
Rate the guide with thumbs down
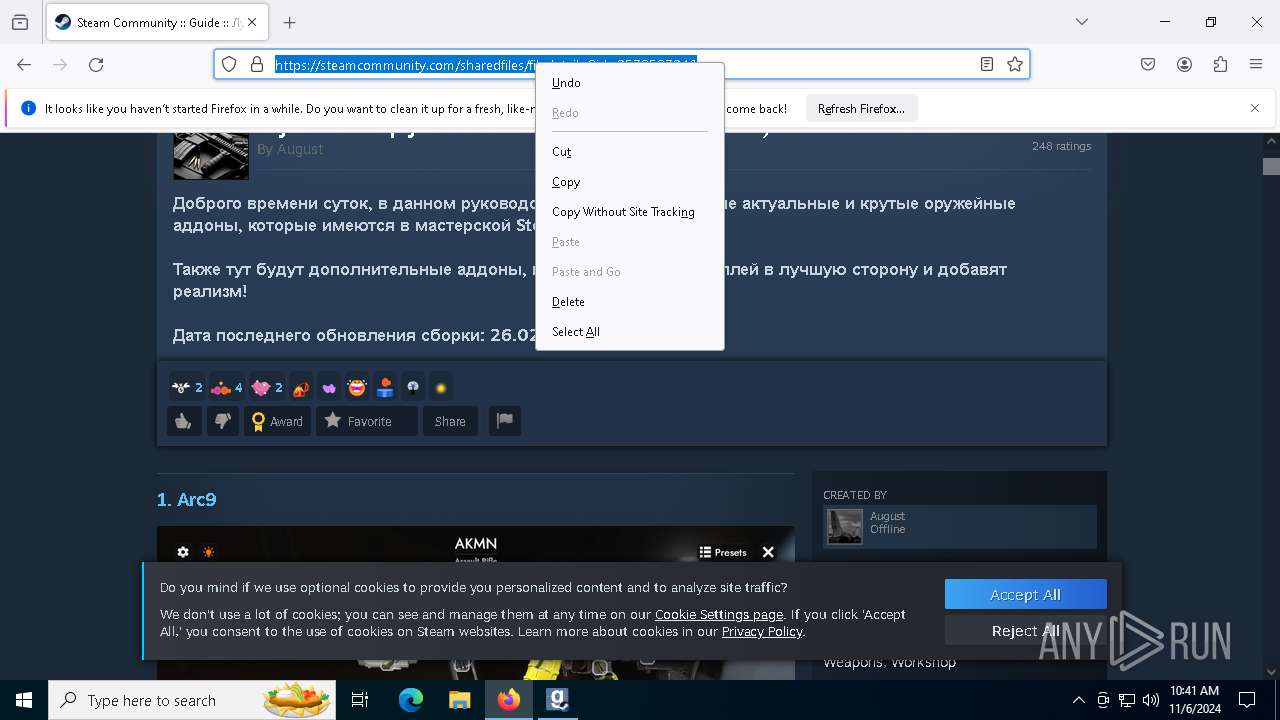coord(222,421)
